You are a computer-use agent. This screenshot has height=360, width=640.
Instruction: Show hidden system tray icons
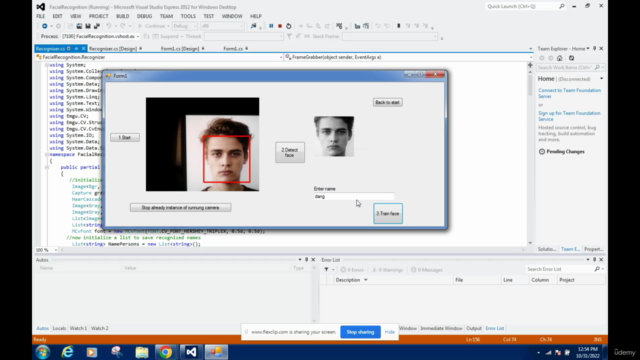point(538,352)
